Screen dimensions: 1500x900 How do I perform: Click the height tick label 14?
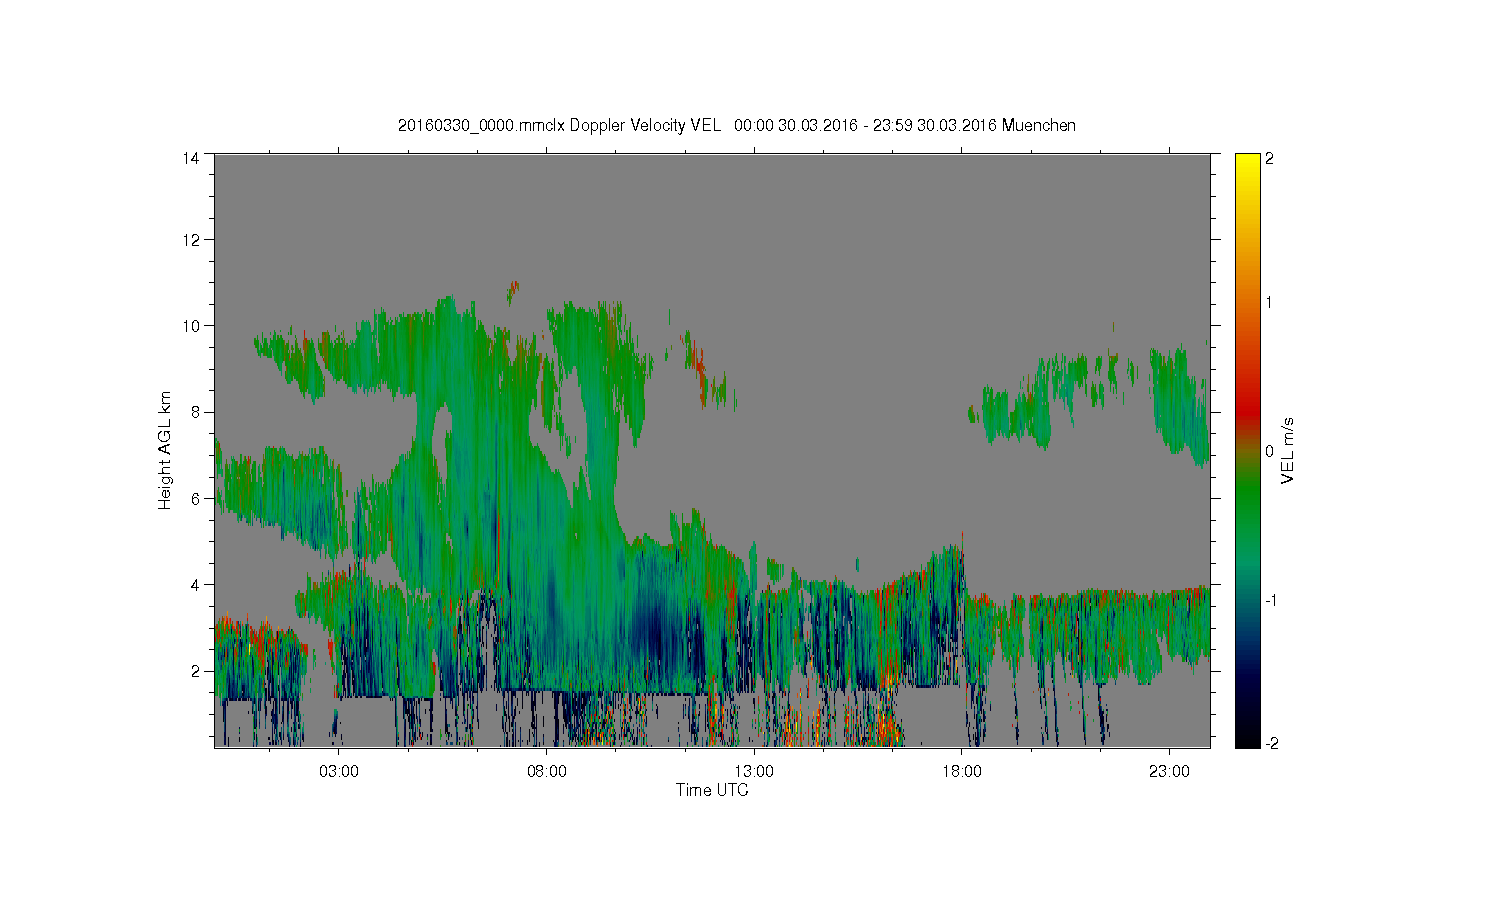[191, 158]
